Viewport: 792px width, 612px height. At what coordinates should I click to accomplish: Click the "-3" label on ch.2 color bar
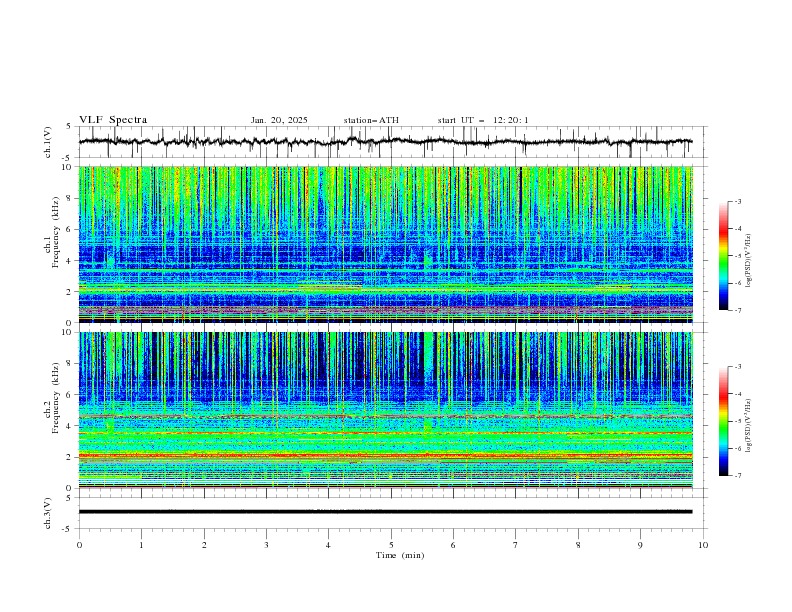(737, 367)
